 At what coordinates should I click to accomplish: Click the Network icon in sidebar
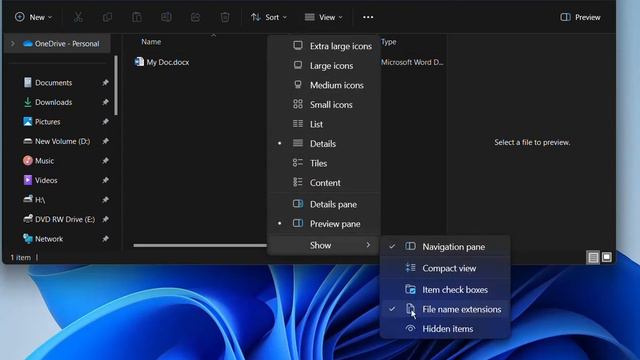(x=27, y=239)
